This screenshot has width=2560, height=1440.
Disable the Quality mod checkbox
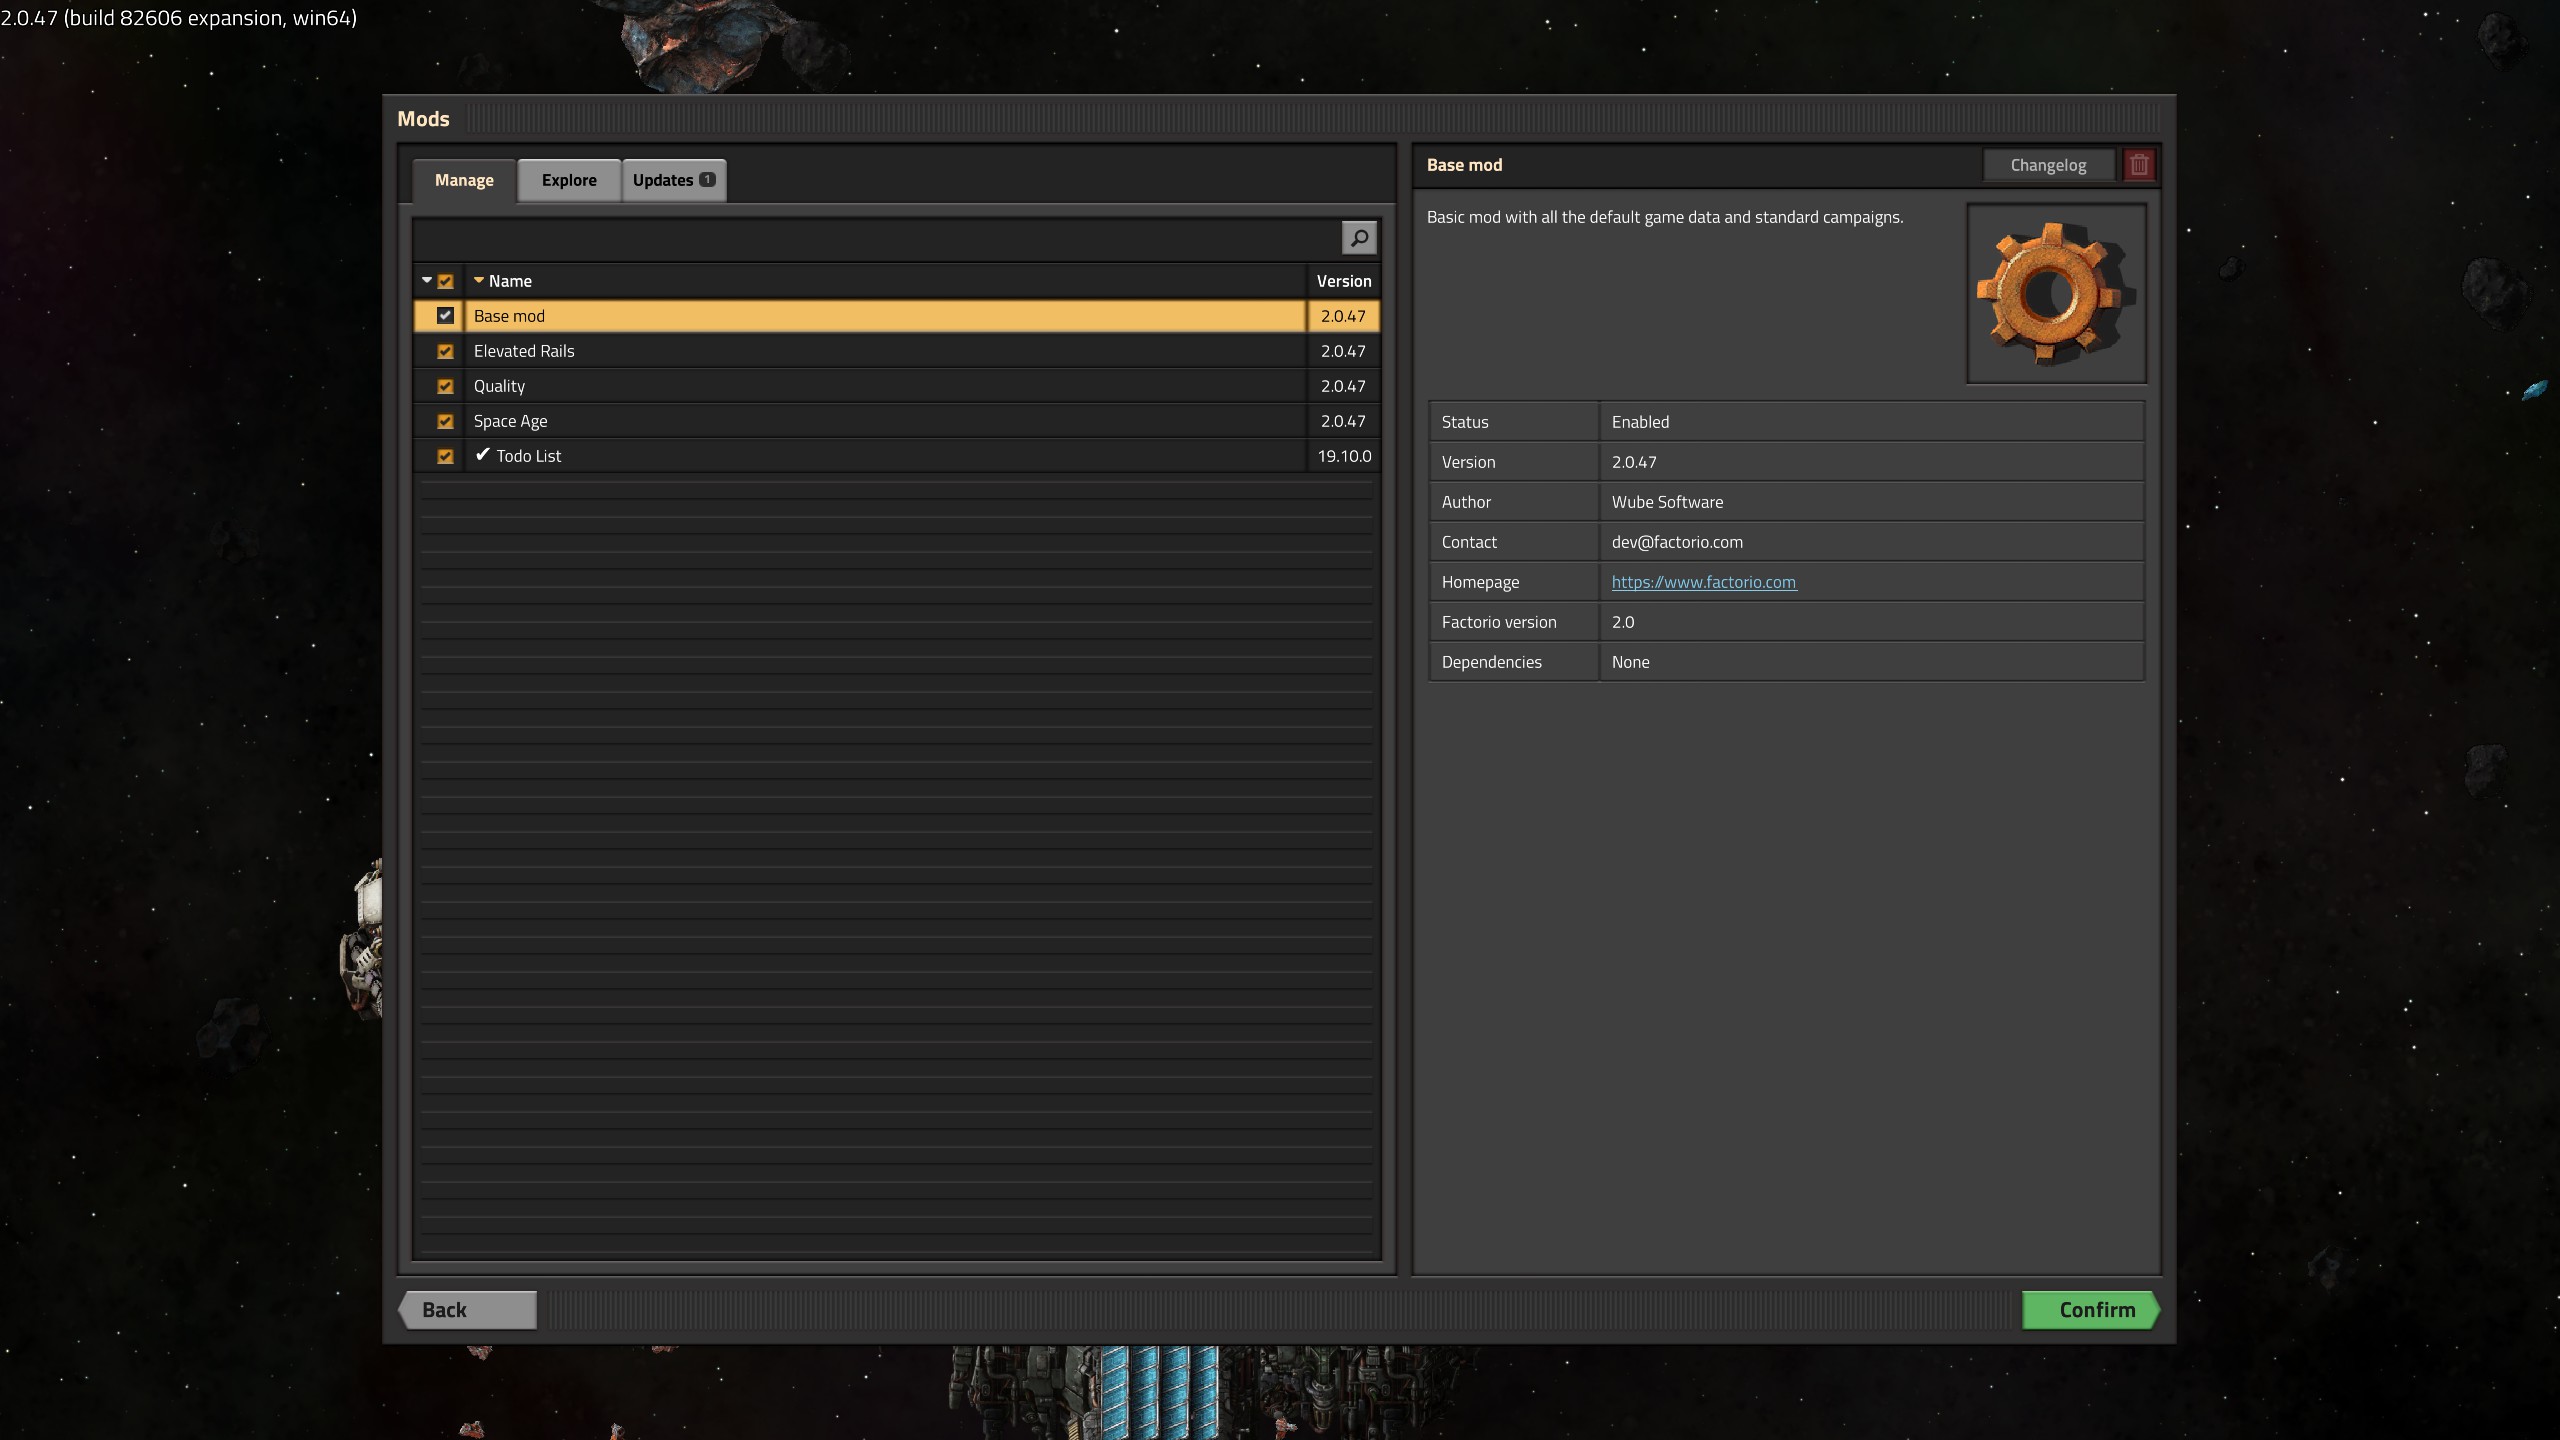click(445, 386)
